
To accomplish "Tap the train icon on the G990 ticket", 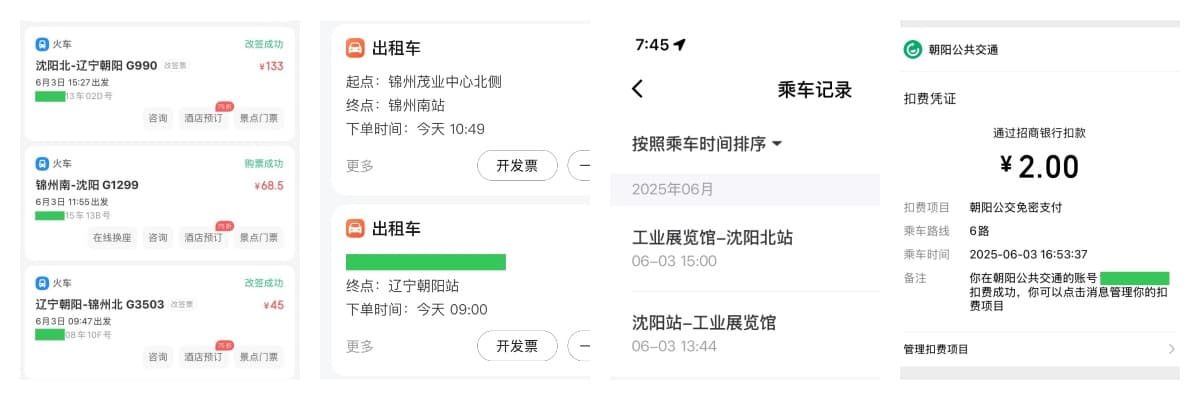I will click(42, 44).
